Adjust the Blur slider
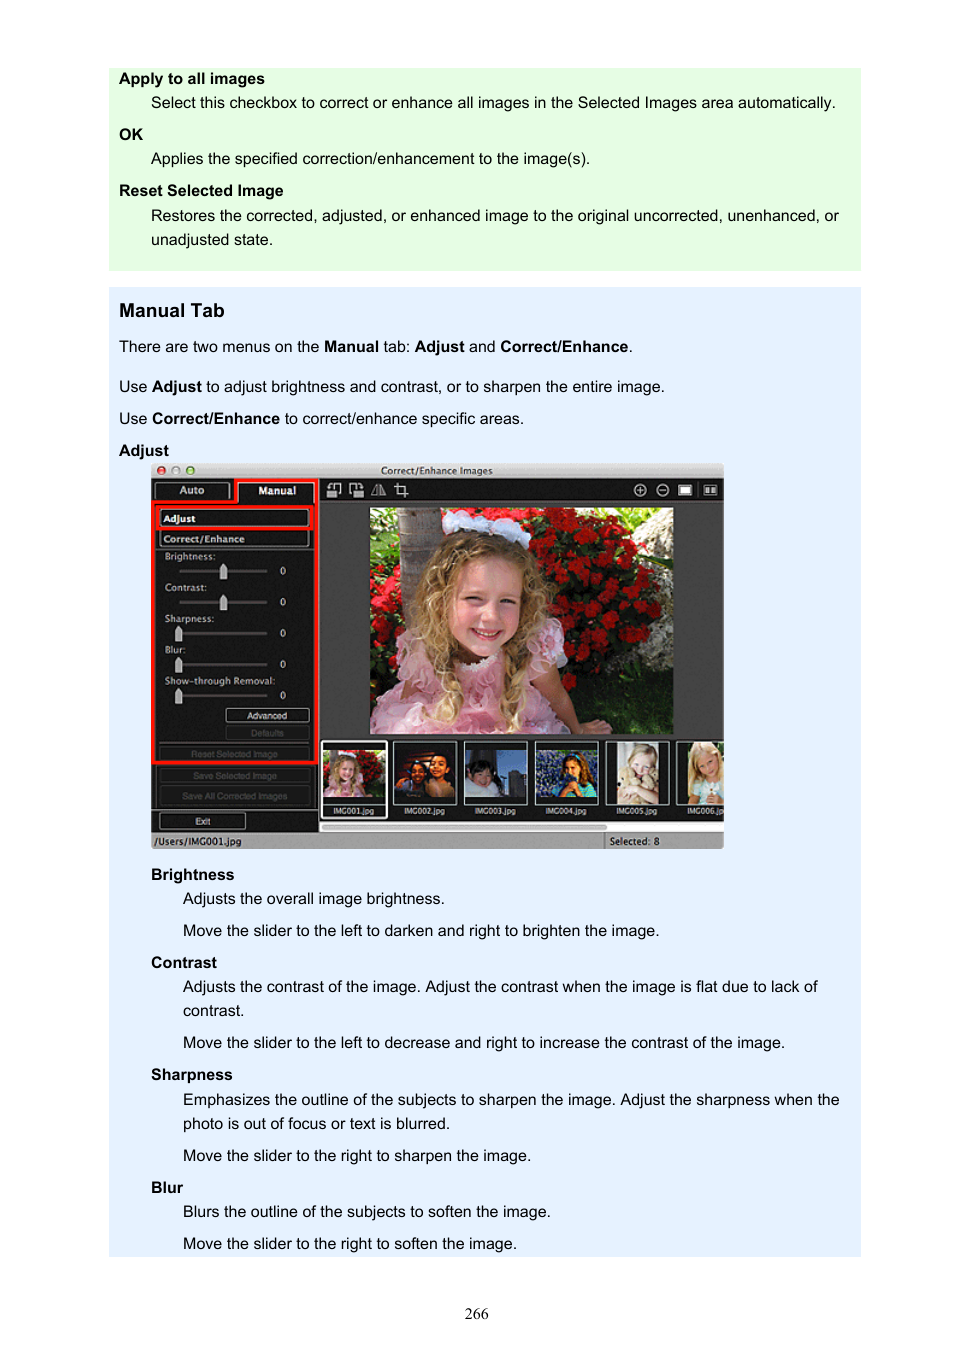The width and height of the screenshot is (954, 1350). (x=223, y=664)
